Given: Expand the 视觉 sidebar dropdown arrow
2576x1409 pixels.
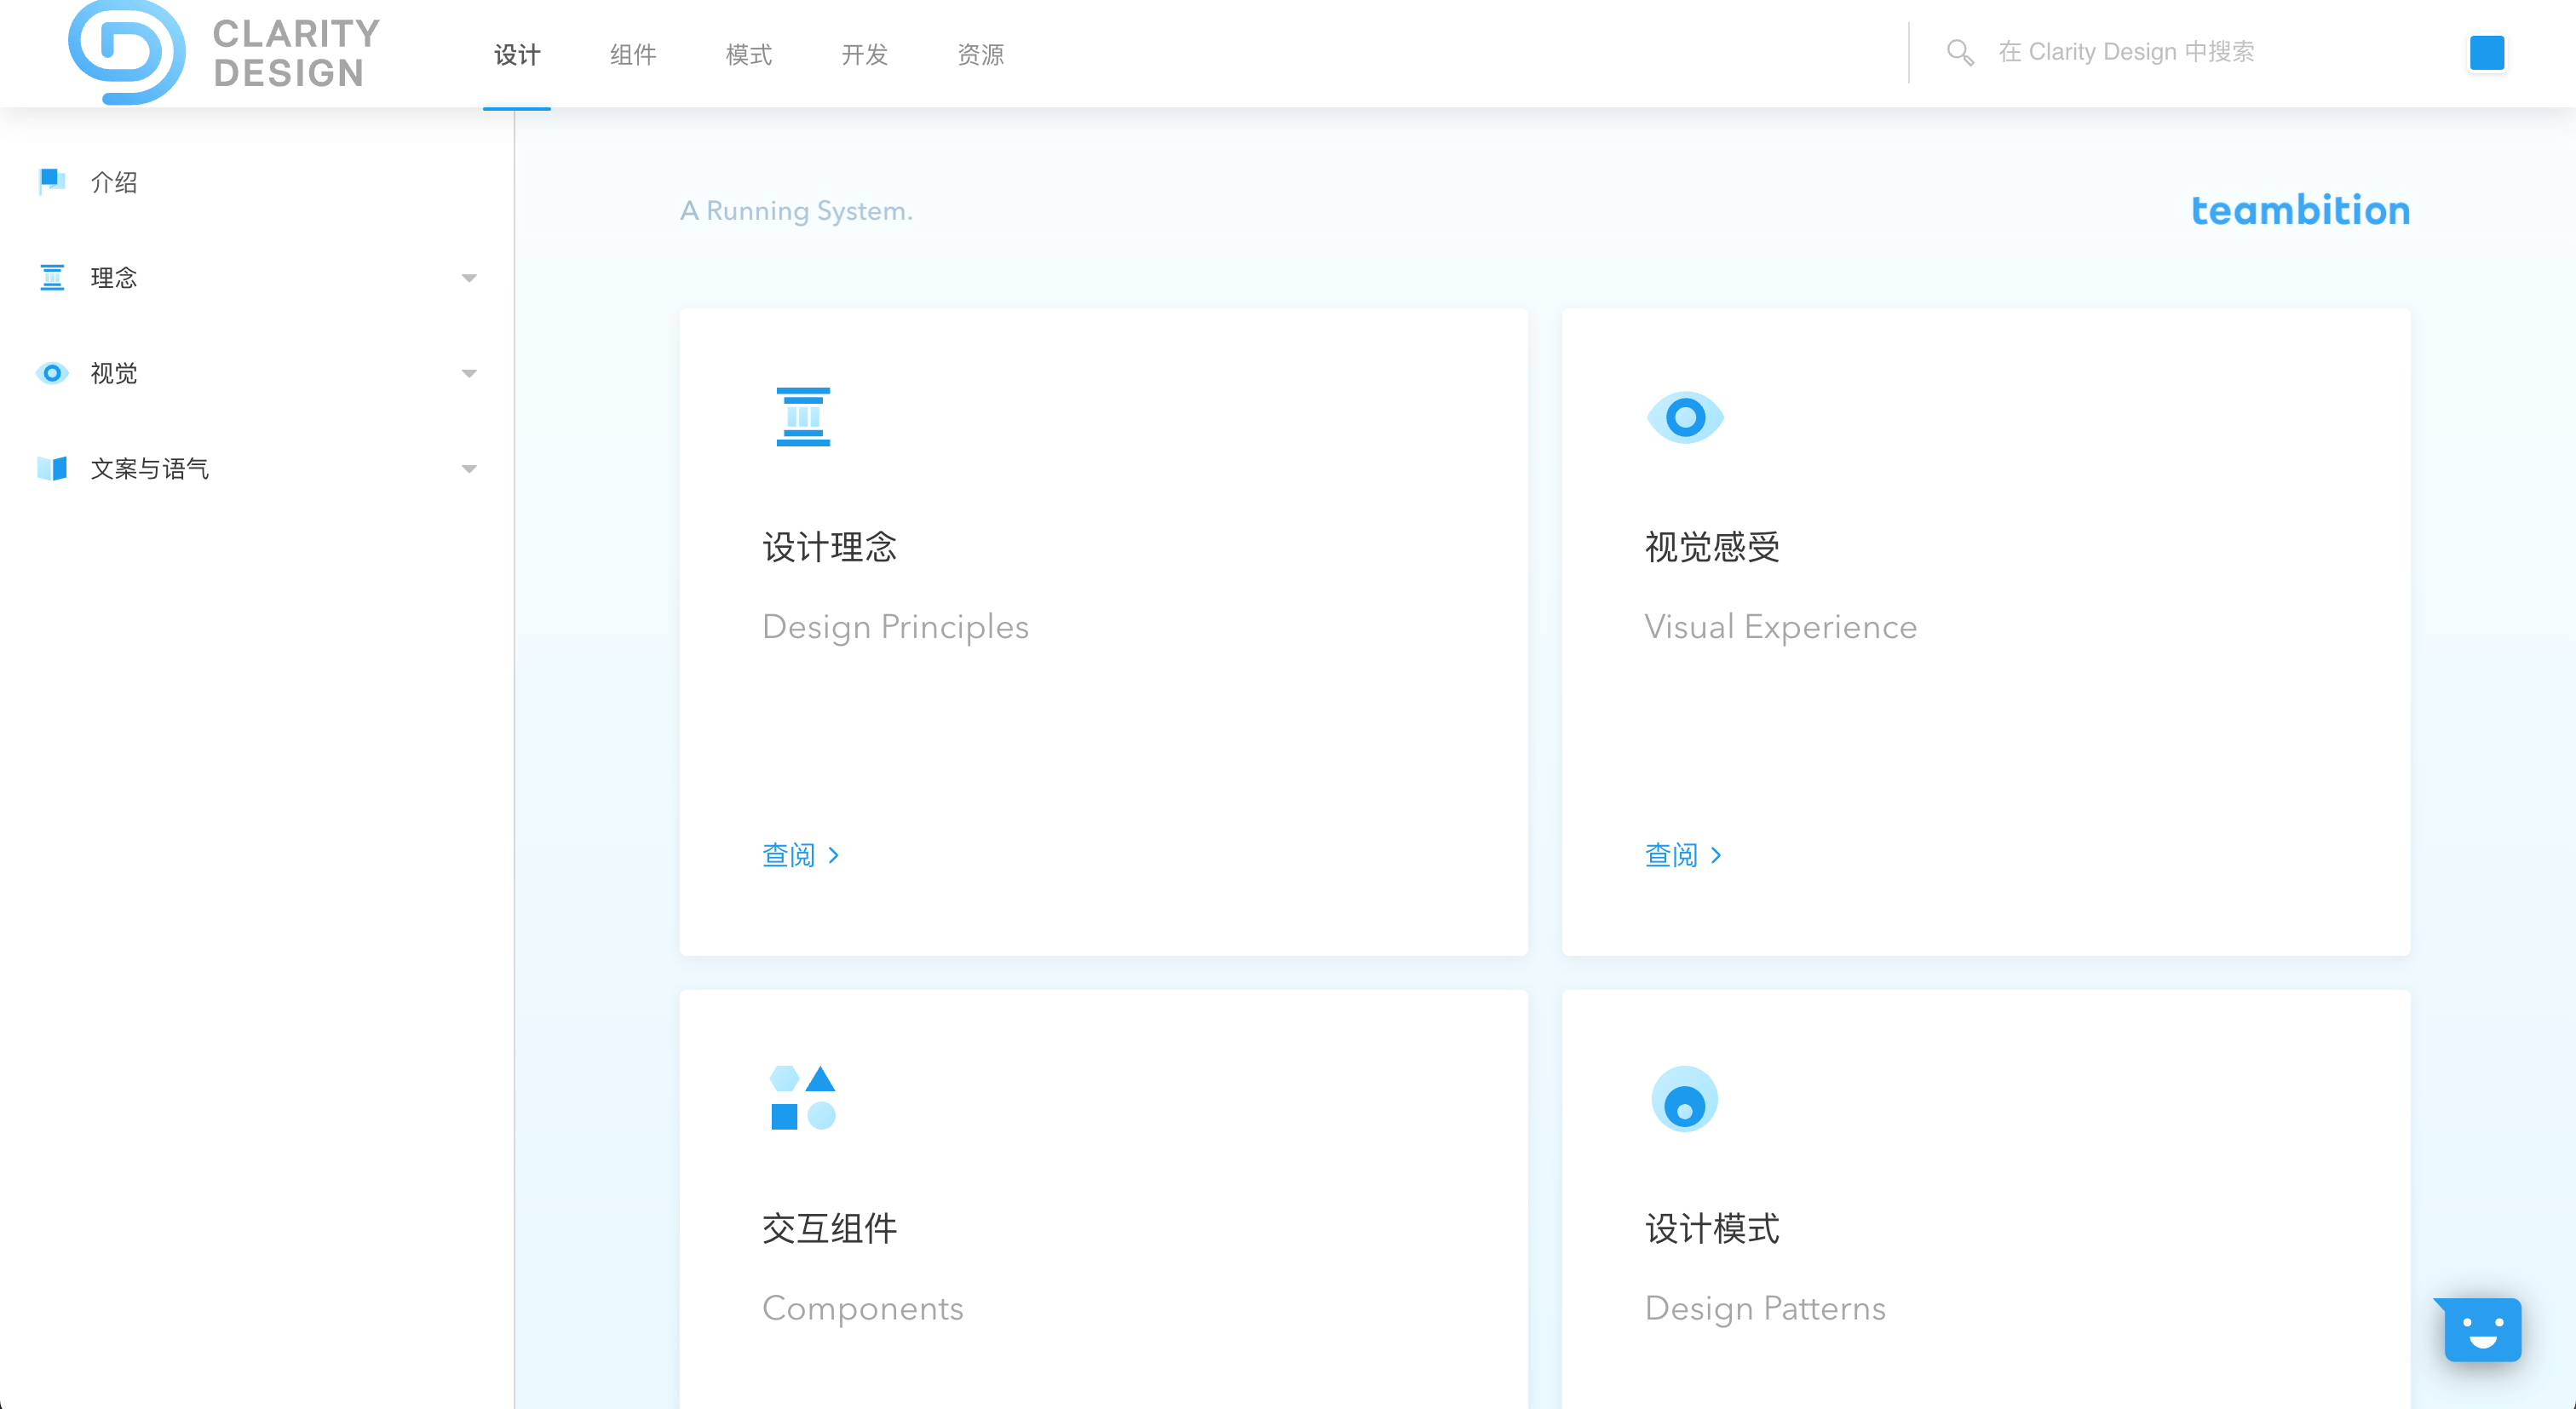Looking at the screenshot, I should click(468, 374).
